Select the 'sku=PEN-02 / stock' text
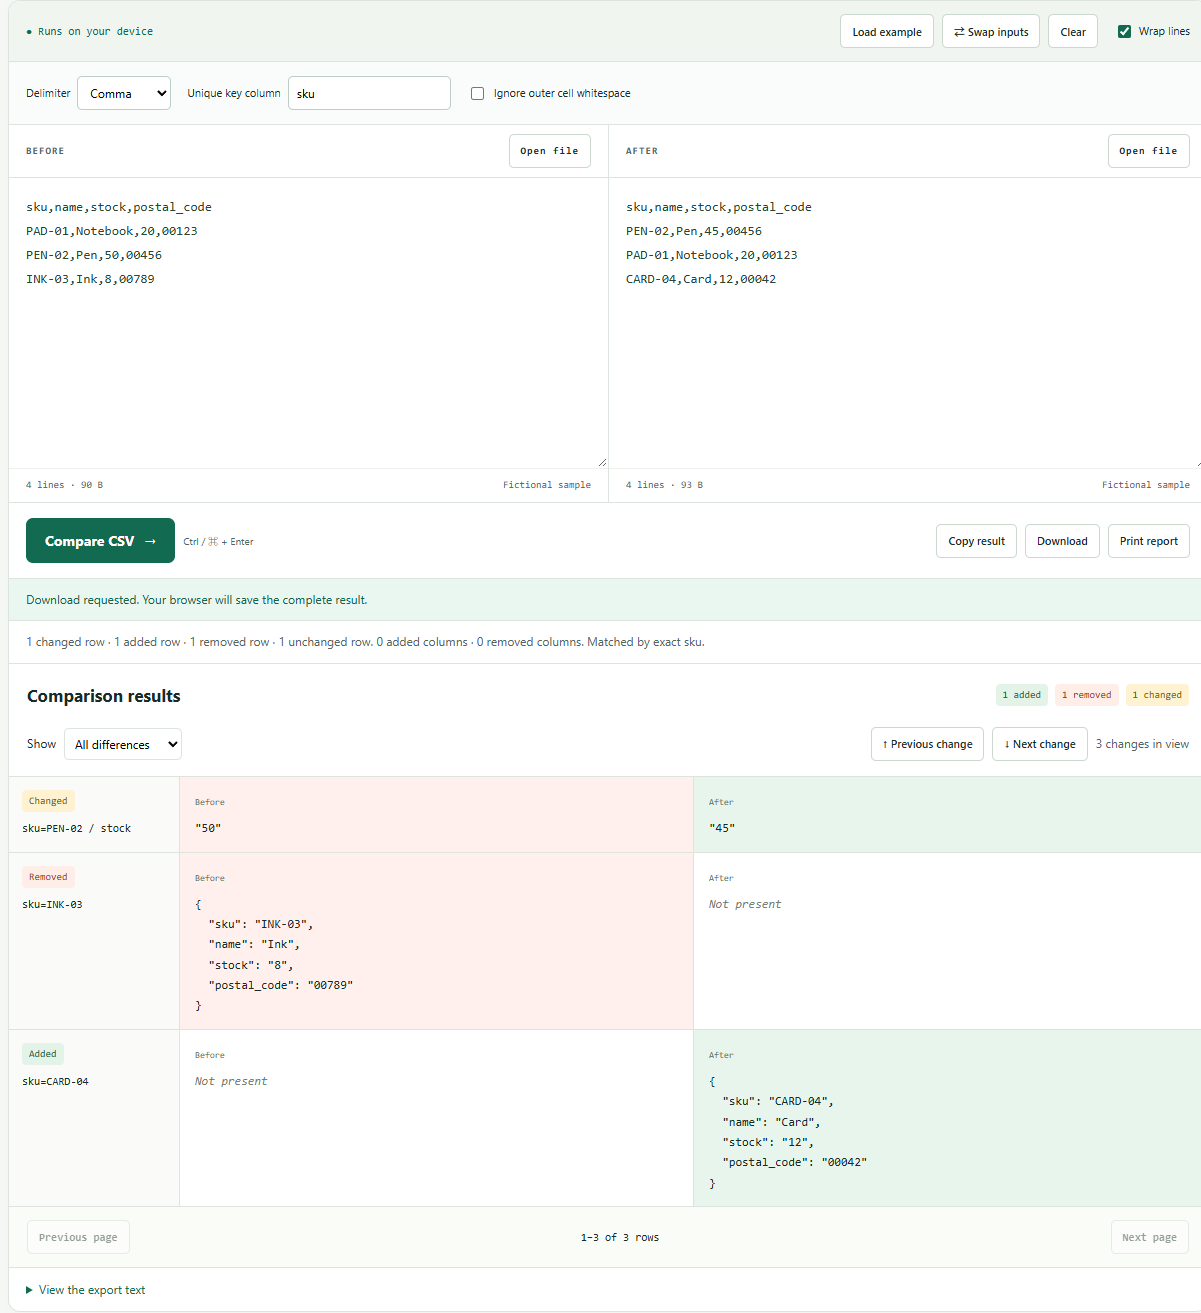The height and width of the screenshot is (1313, 1201). click(x=76, y=828)
